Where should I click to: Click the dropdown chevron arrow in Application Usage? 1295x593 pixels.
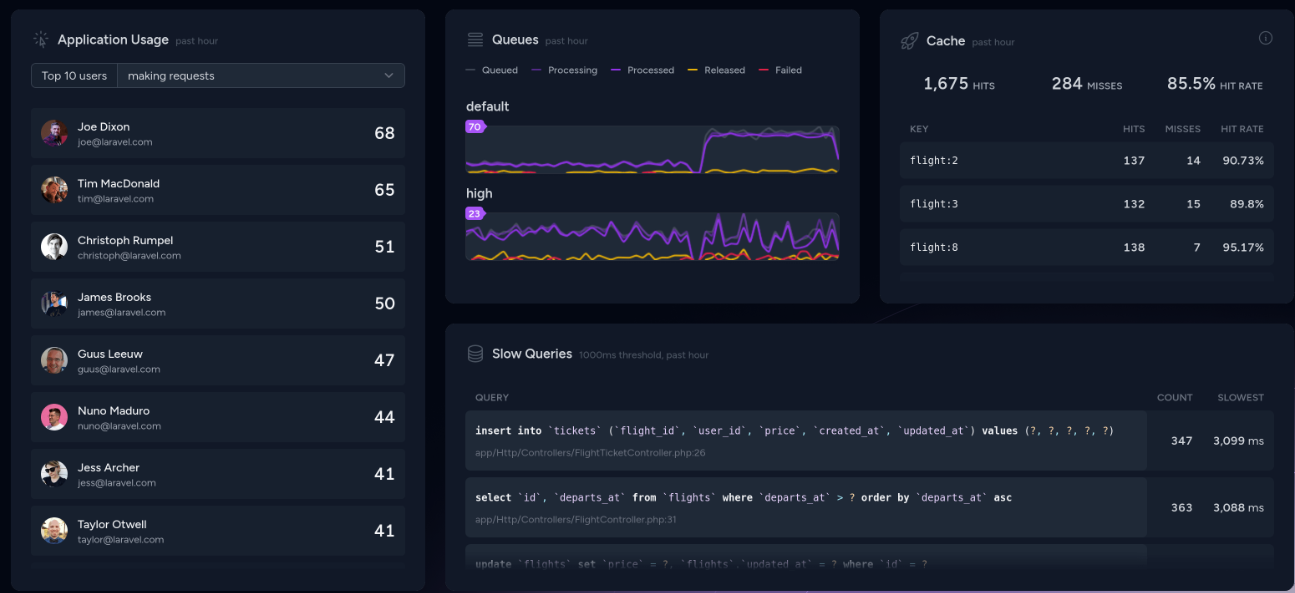(389, 76)
